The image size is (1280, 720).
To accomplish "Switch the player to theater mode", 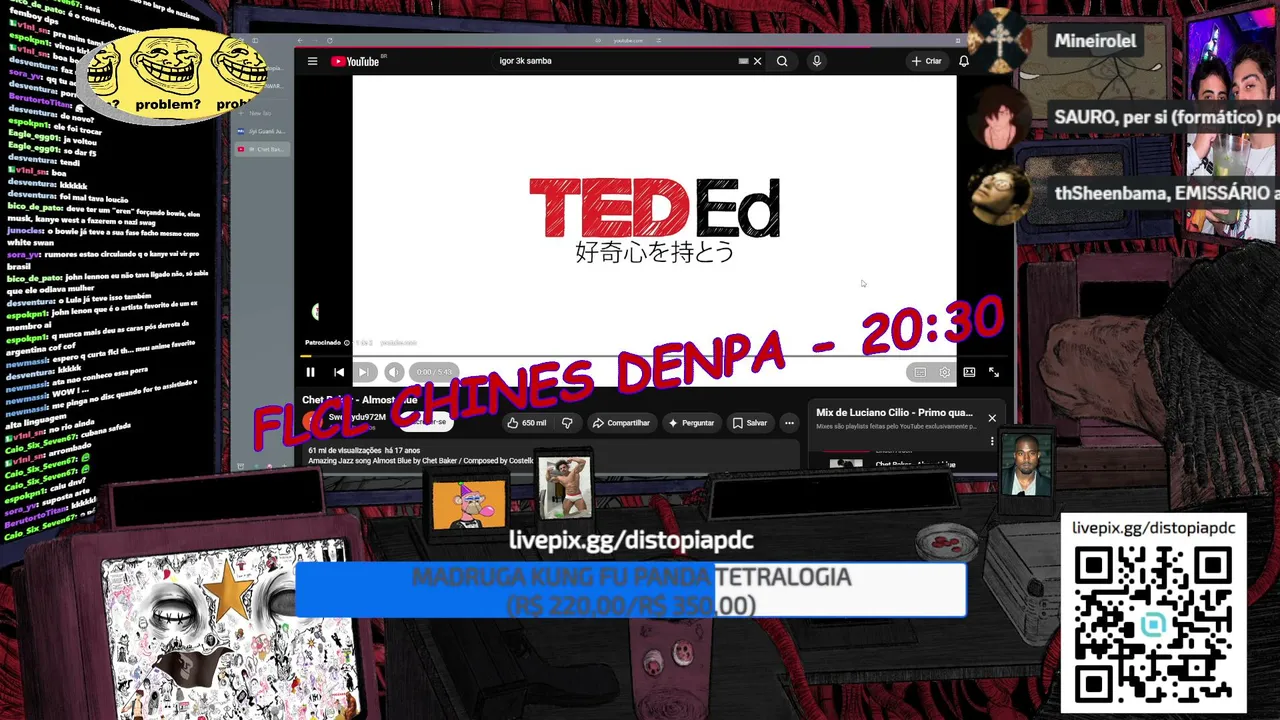I will pyautogui.click(x=969, y=372).
